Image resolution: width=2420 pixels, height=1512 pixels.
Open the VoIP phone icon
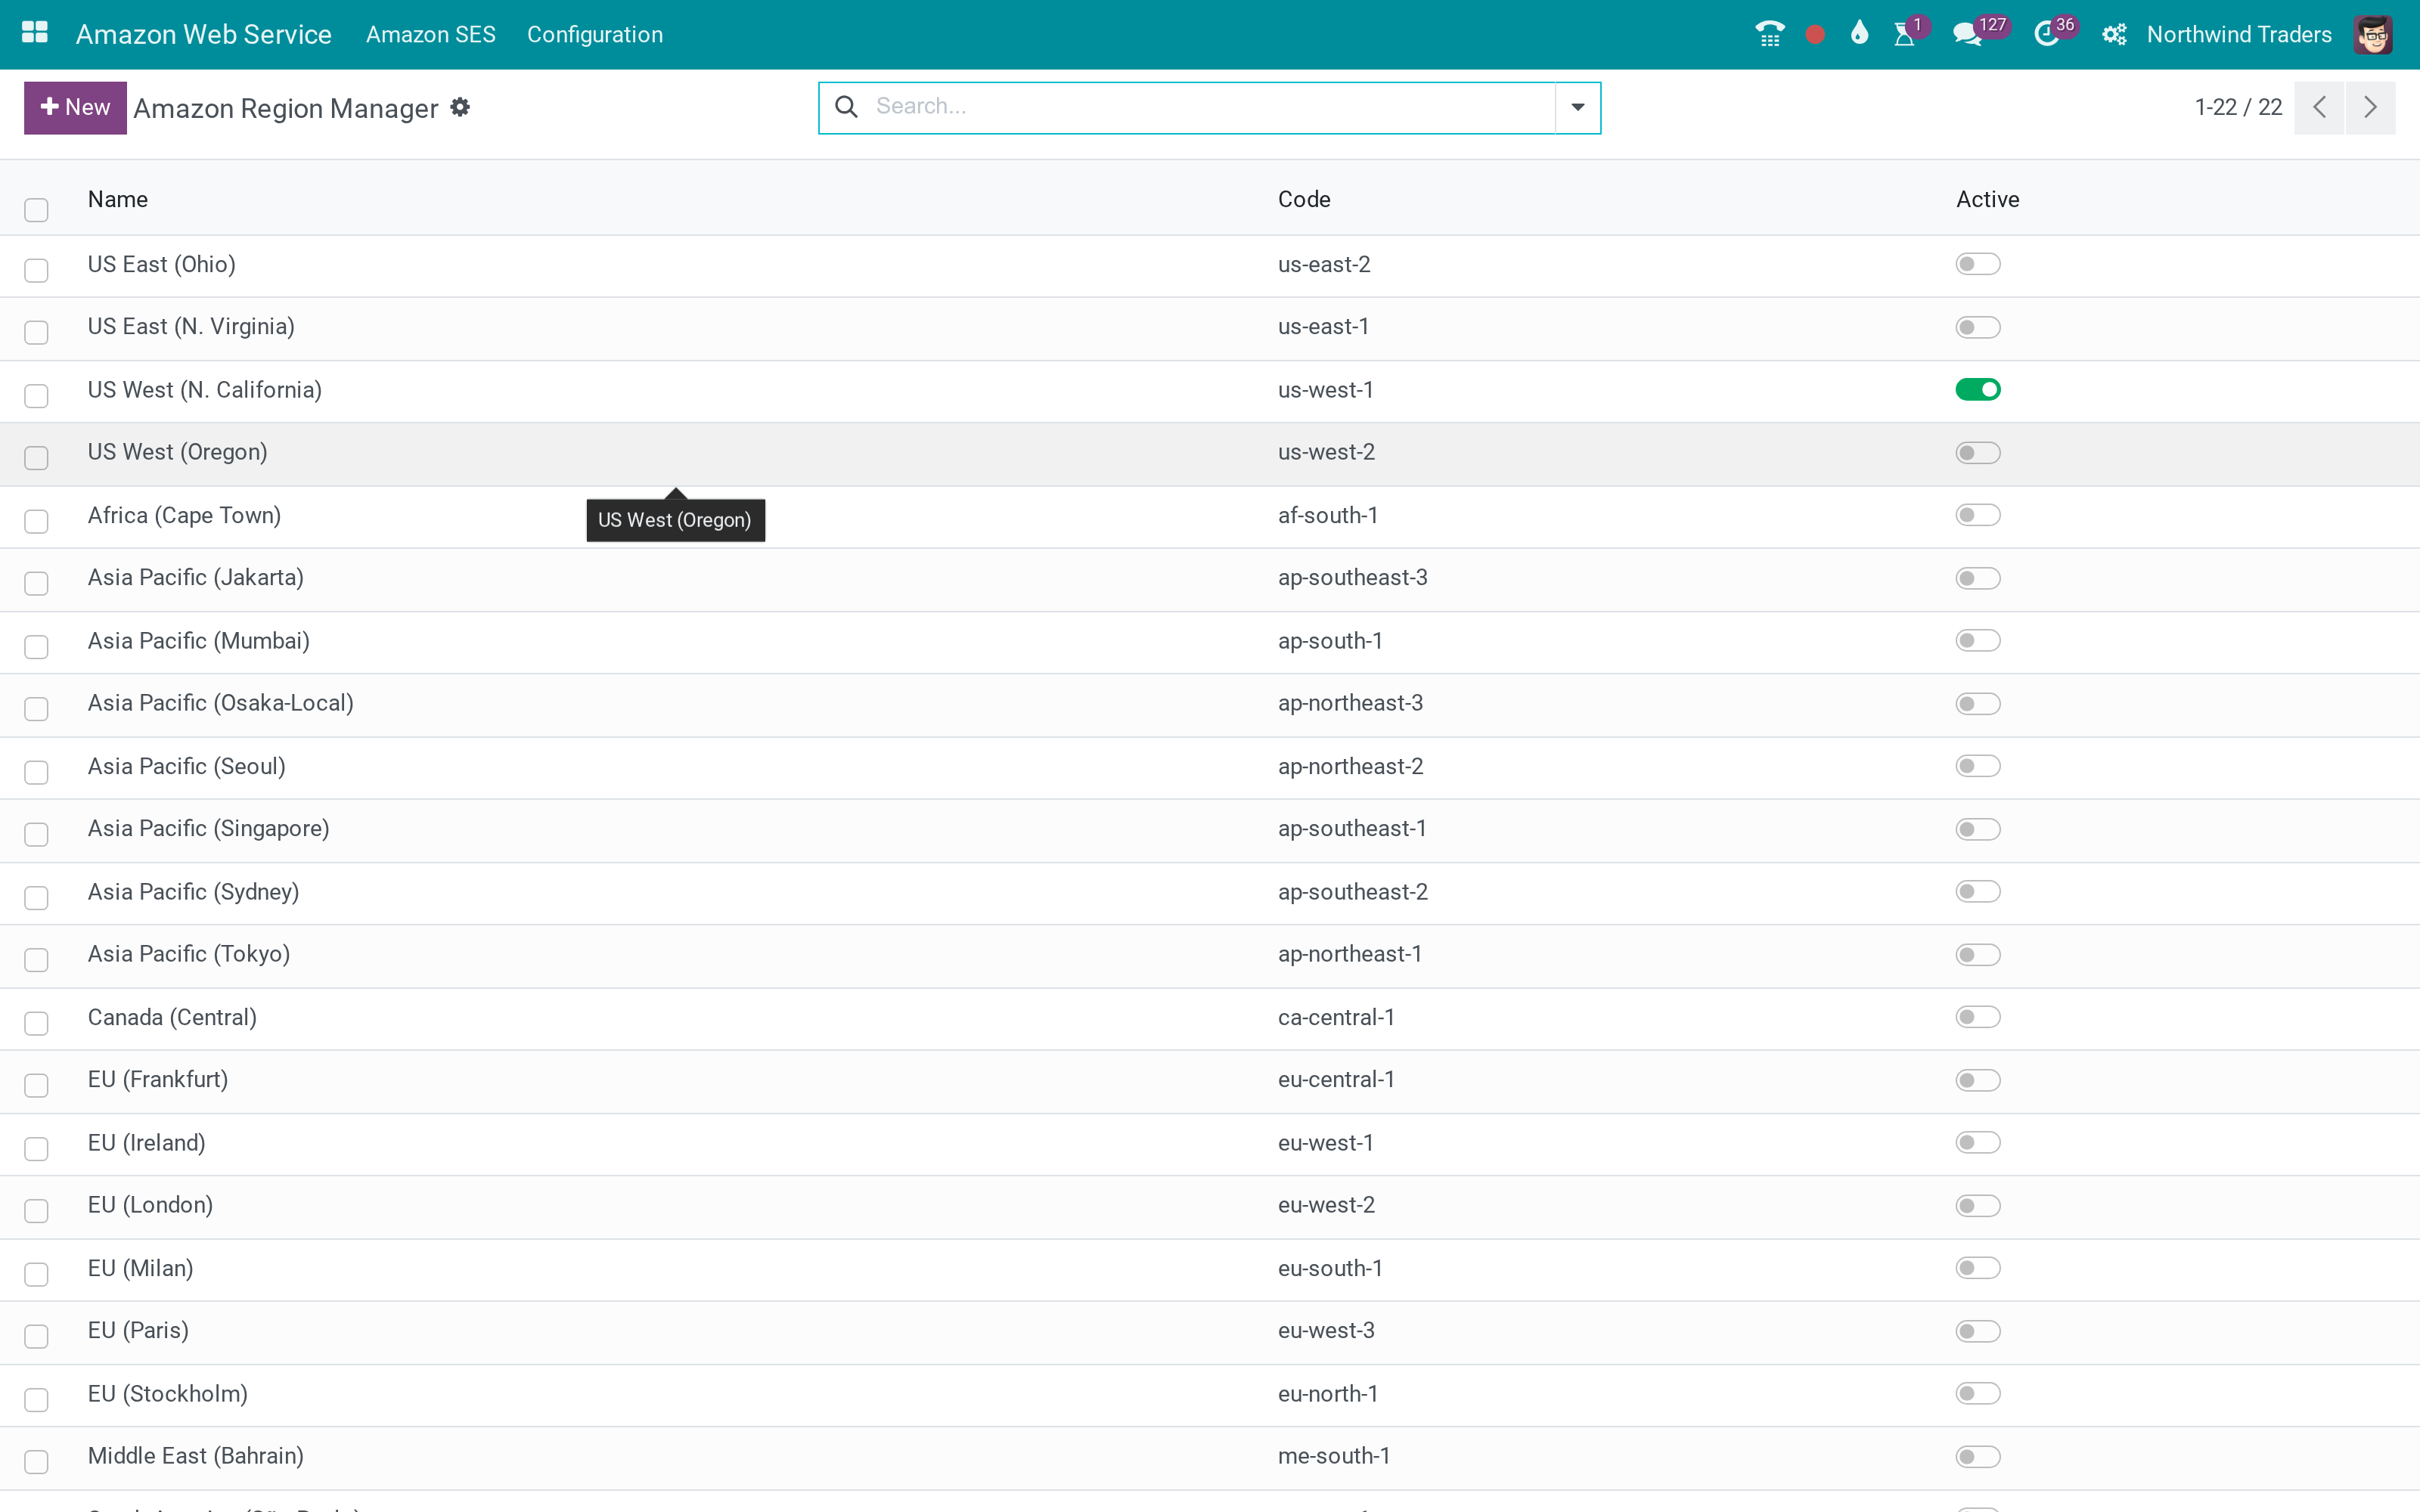pos(1769,34)
